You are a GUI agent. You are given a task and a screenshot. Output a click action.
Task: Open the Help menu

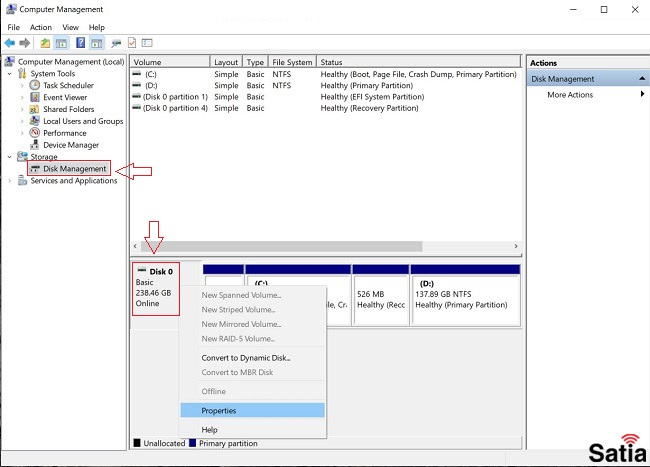click(x=97, y=27)
